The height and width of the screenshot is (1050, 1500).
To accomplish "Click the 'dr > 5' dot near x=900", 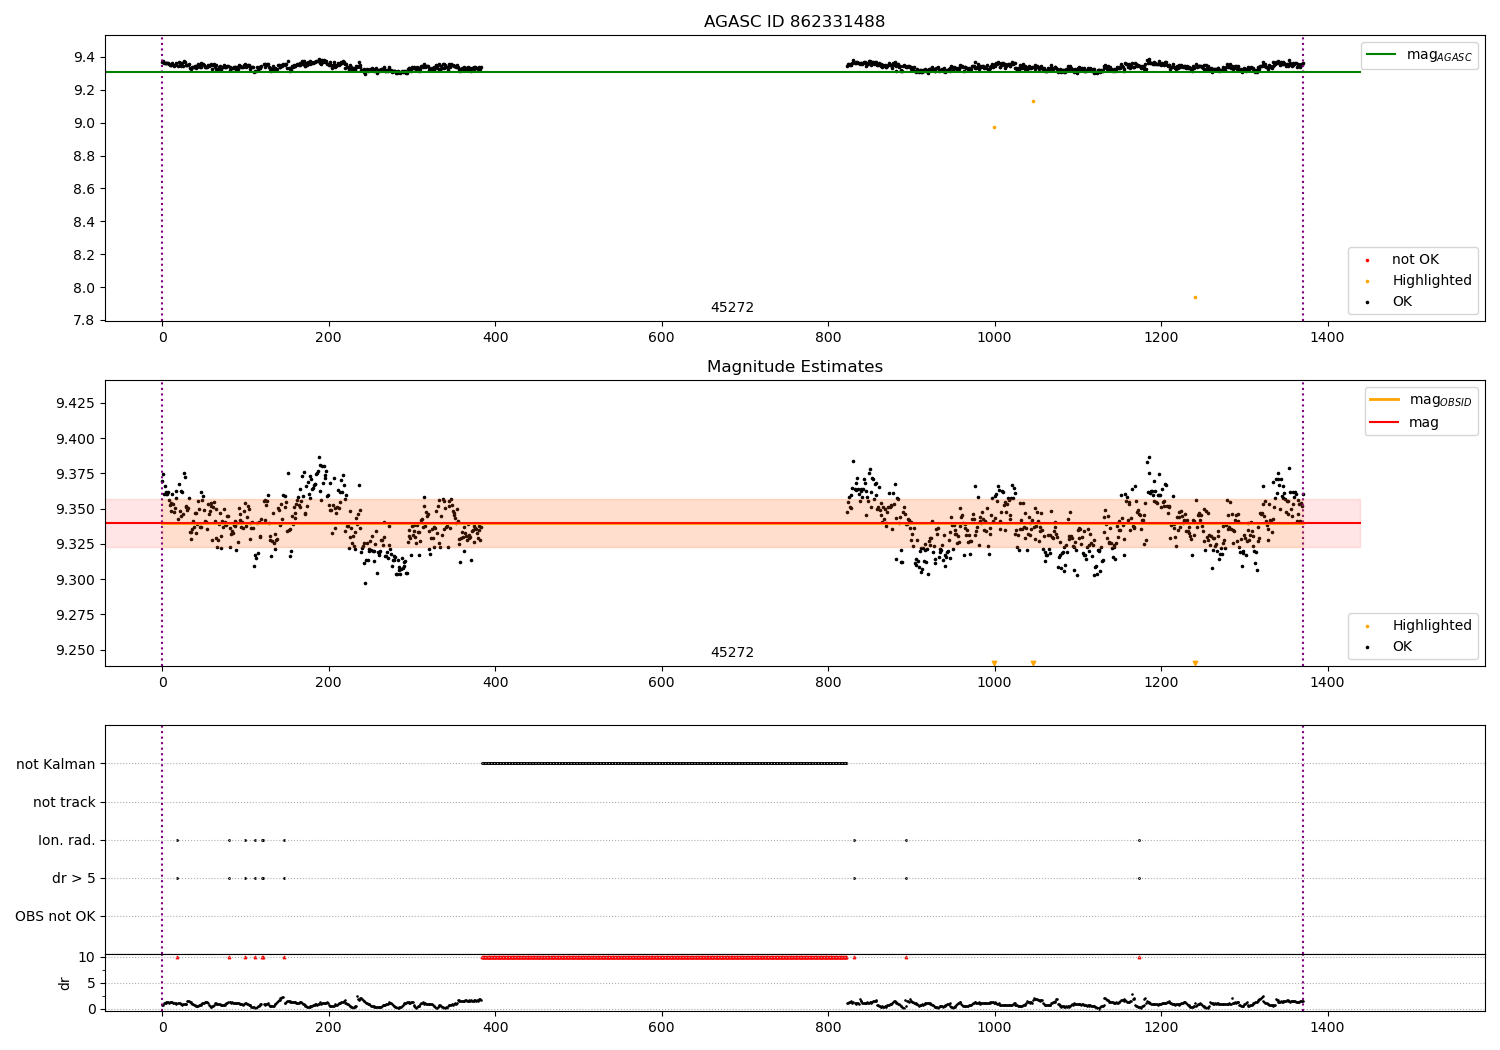I will click(x=906, y=878).
